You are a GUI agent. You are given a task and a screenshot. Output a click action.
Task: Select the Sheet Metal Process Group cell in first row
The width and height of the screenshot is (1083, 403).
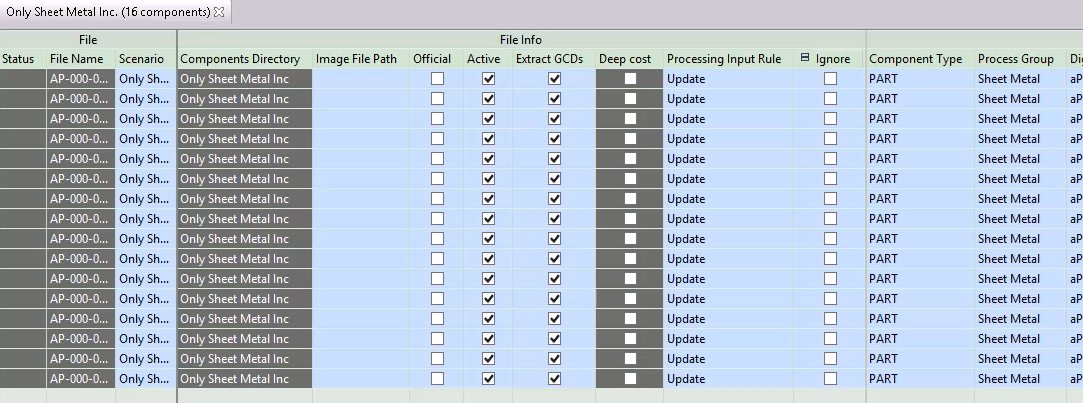pos(1015,79)
